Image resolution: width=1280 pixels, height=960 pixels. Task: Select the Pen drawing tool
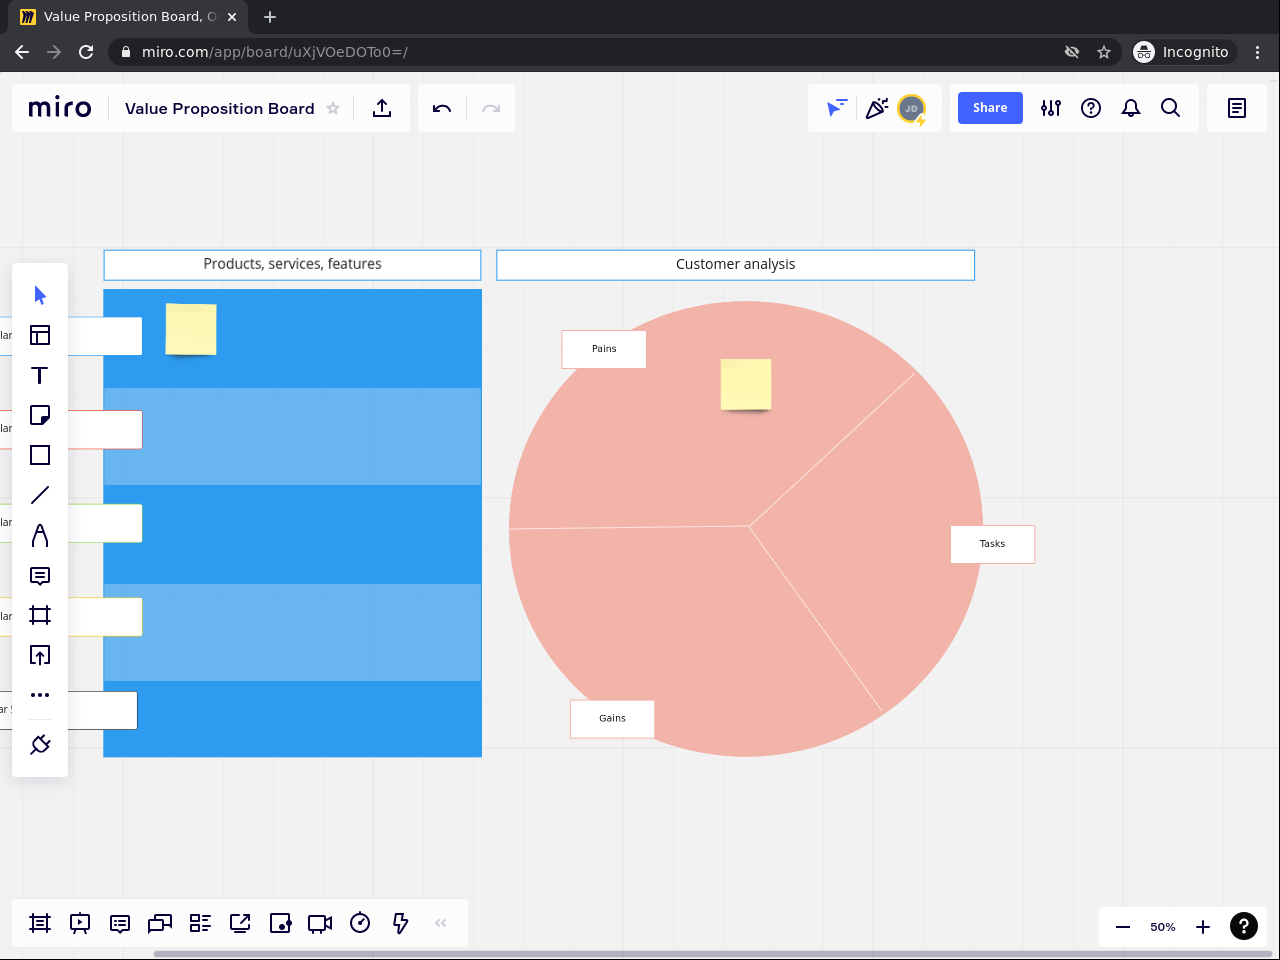pyautogui.click(x=40, y=535)
